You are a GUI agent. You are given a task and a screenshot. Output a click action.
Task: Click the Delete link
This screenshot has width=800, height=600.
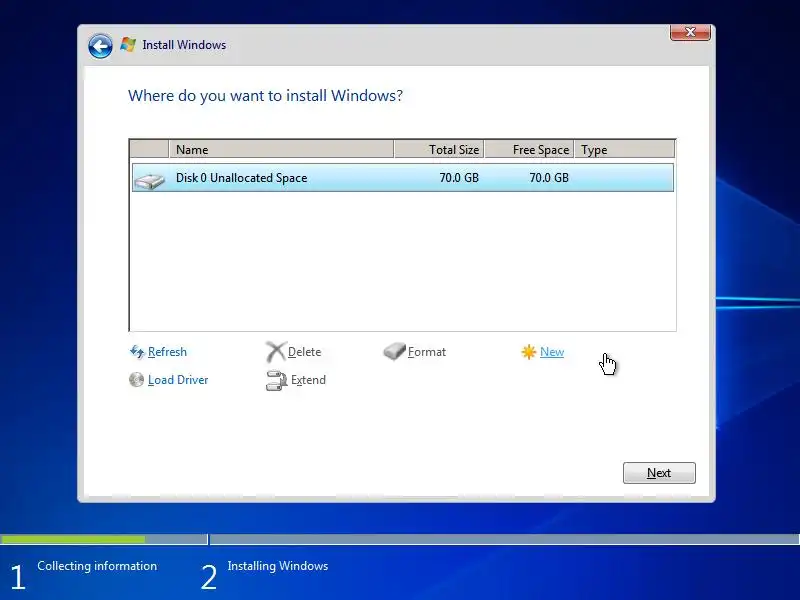[x=305, y=352]
